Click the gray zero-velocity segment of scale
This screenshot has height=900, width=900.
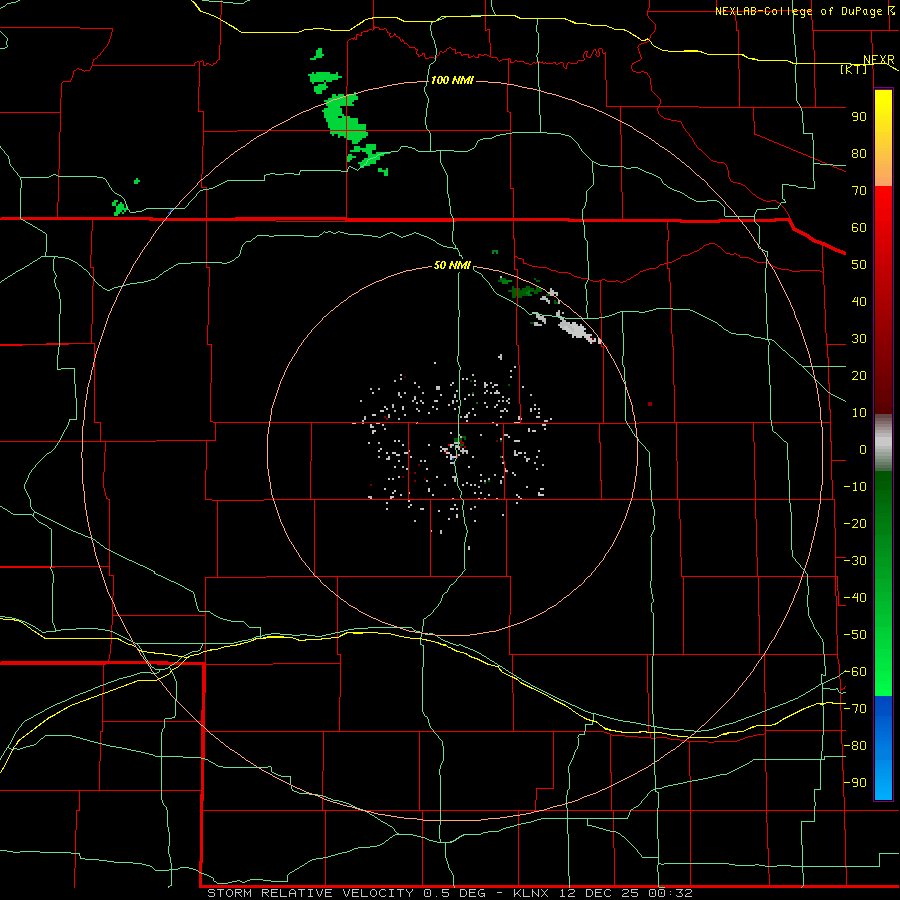883,445
